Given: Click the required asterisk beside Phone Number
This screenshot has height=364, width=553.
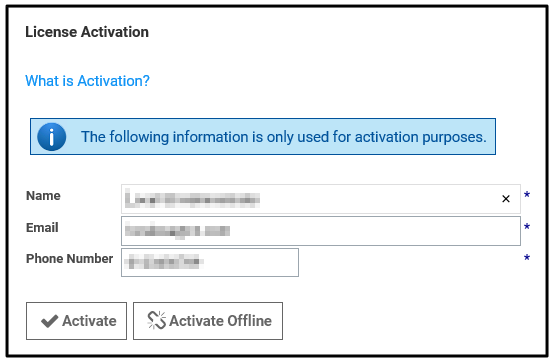Looking at the screenshot, I should tap(527, 257).
